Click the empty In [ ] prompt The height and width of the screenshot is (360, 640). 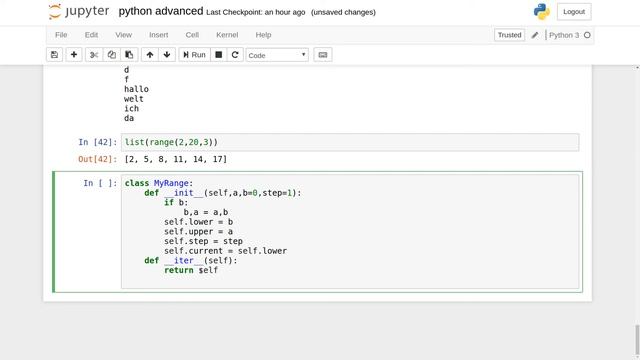point(100,183)
